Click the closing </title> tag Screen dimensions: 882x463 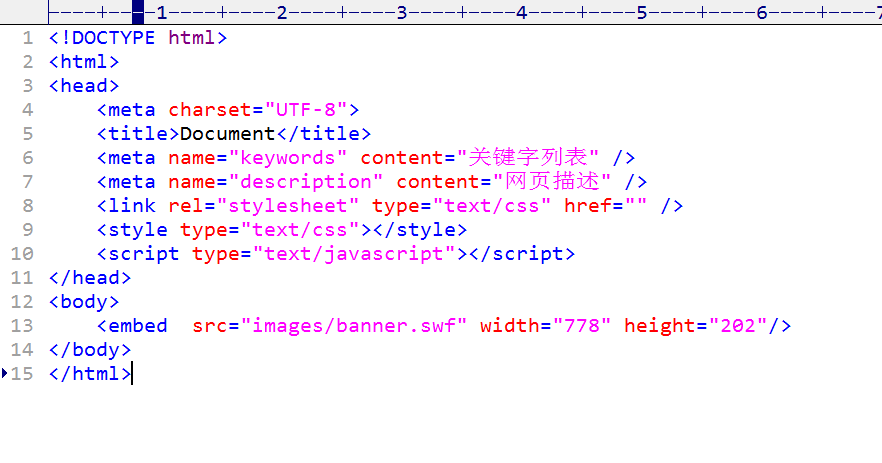tap(323, 134)
